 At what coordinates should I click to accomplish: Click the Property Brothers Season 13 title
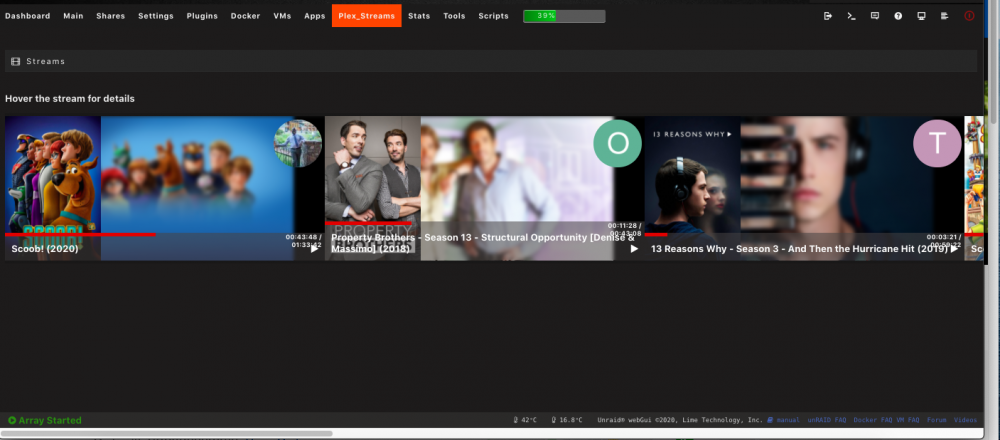[483, 243]
